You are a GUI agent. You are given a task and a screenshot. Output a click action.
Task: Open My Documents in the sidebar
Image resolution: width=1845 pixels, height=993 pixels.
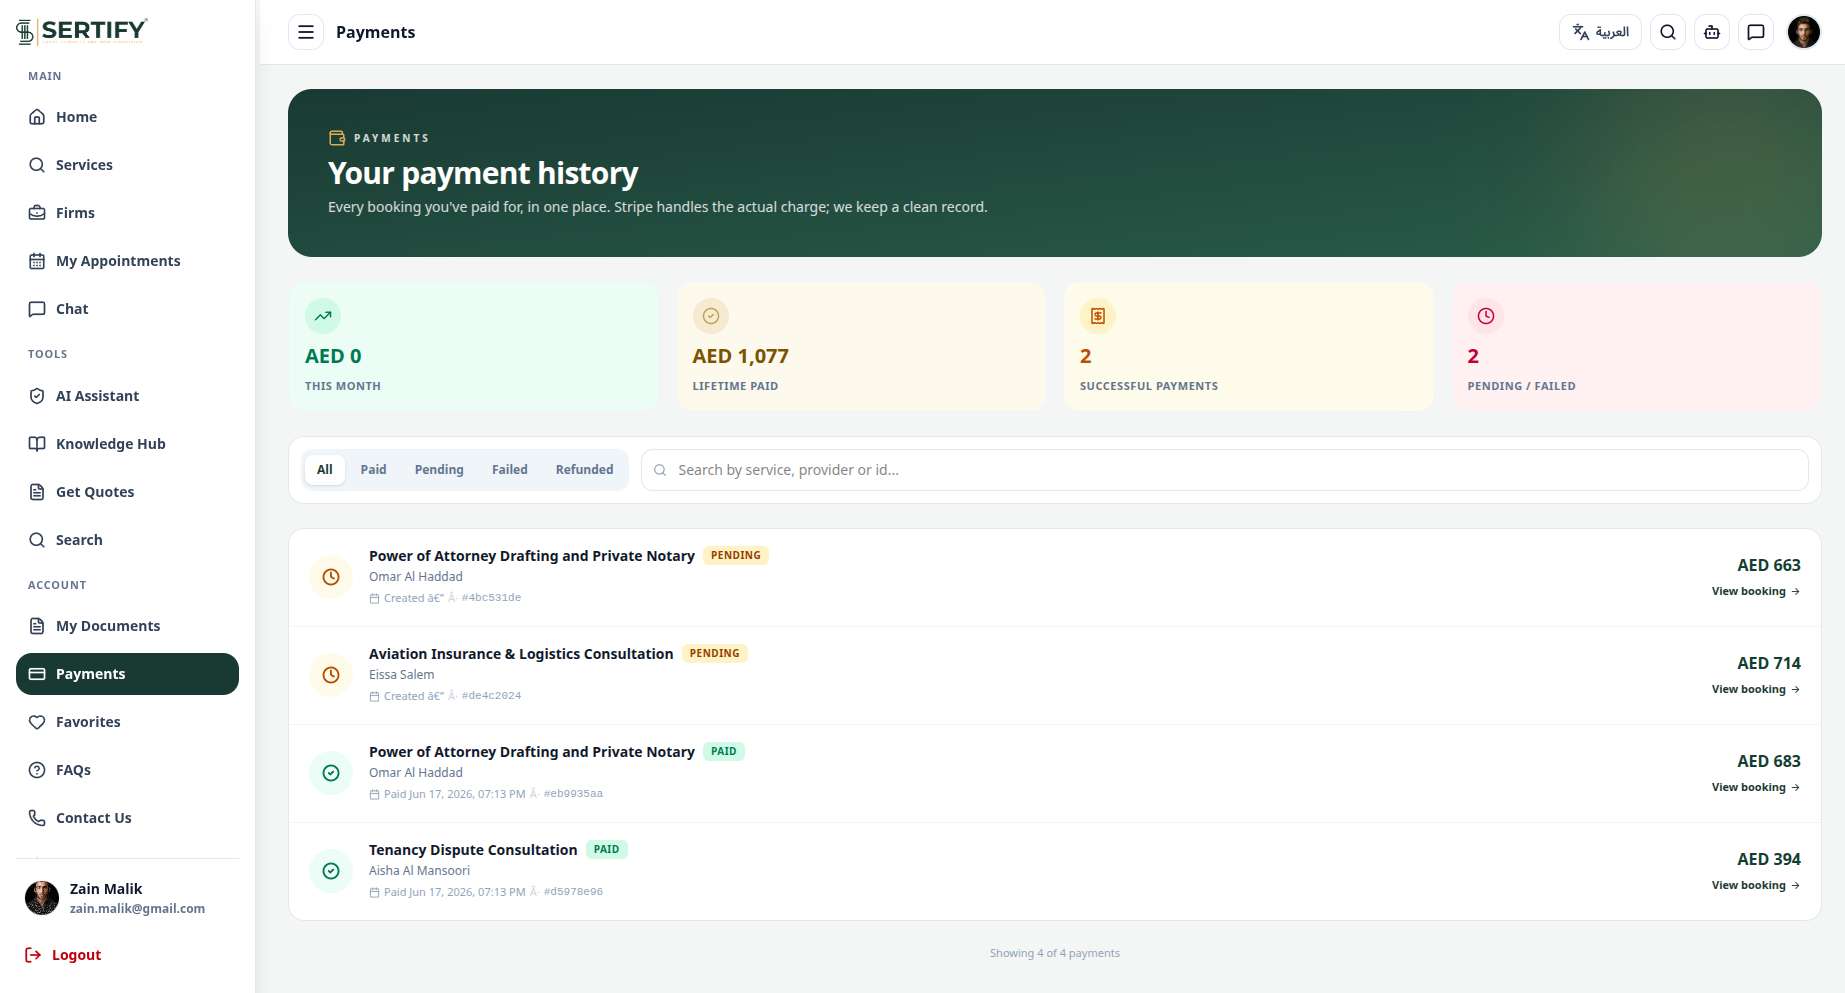tap(127, 626)
